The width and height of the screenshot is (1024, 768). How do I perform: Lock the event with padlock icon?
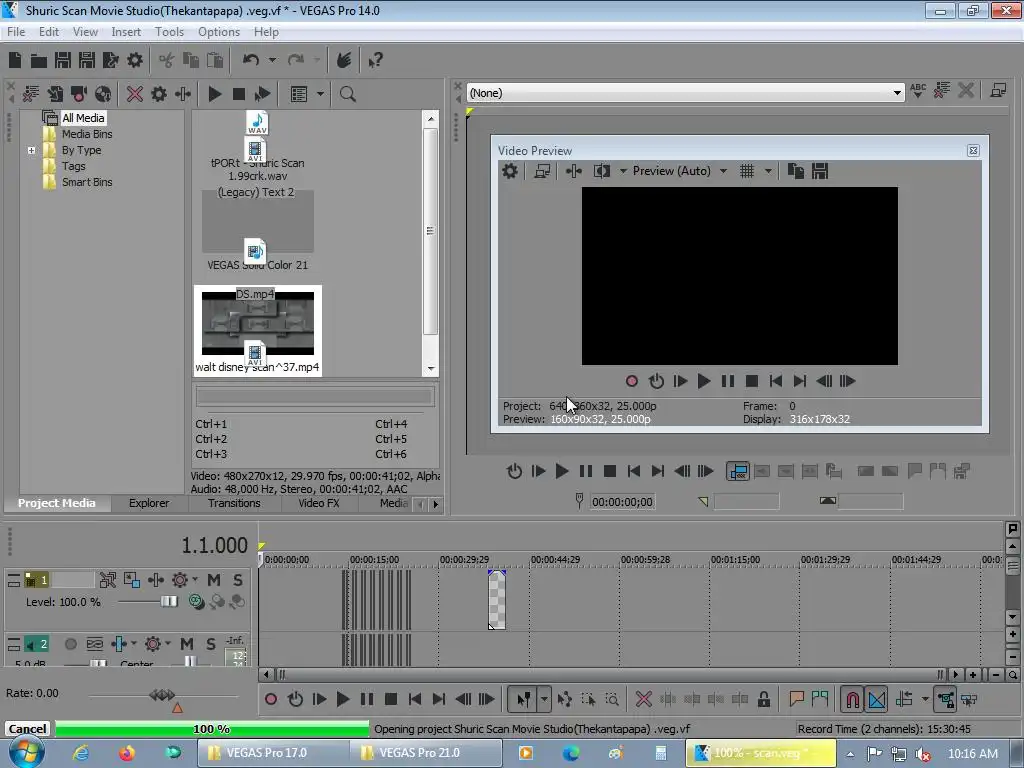pyautogui.click(x=763, y=699)
